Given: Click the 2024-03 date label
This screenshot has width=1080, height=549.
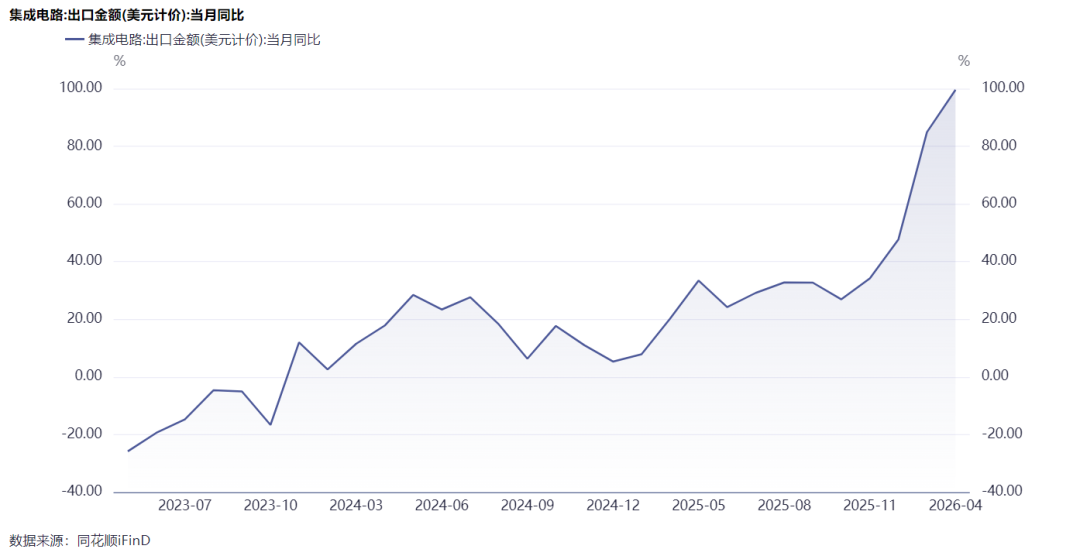Looking at the screenshot, I should coord(356,506).
